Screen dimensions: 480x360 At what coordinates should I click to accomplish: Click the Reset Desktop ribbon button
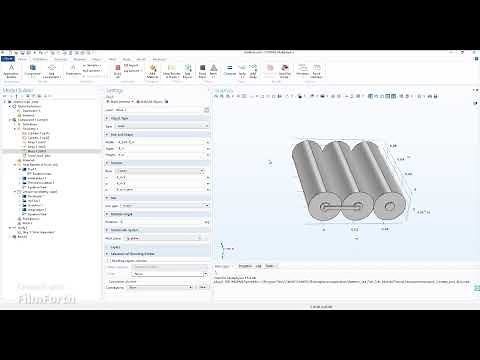(317, 71)
